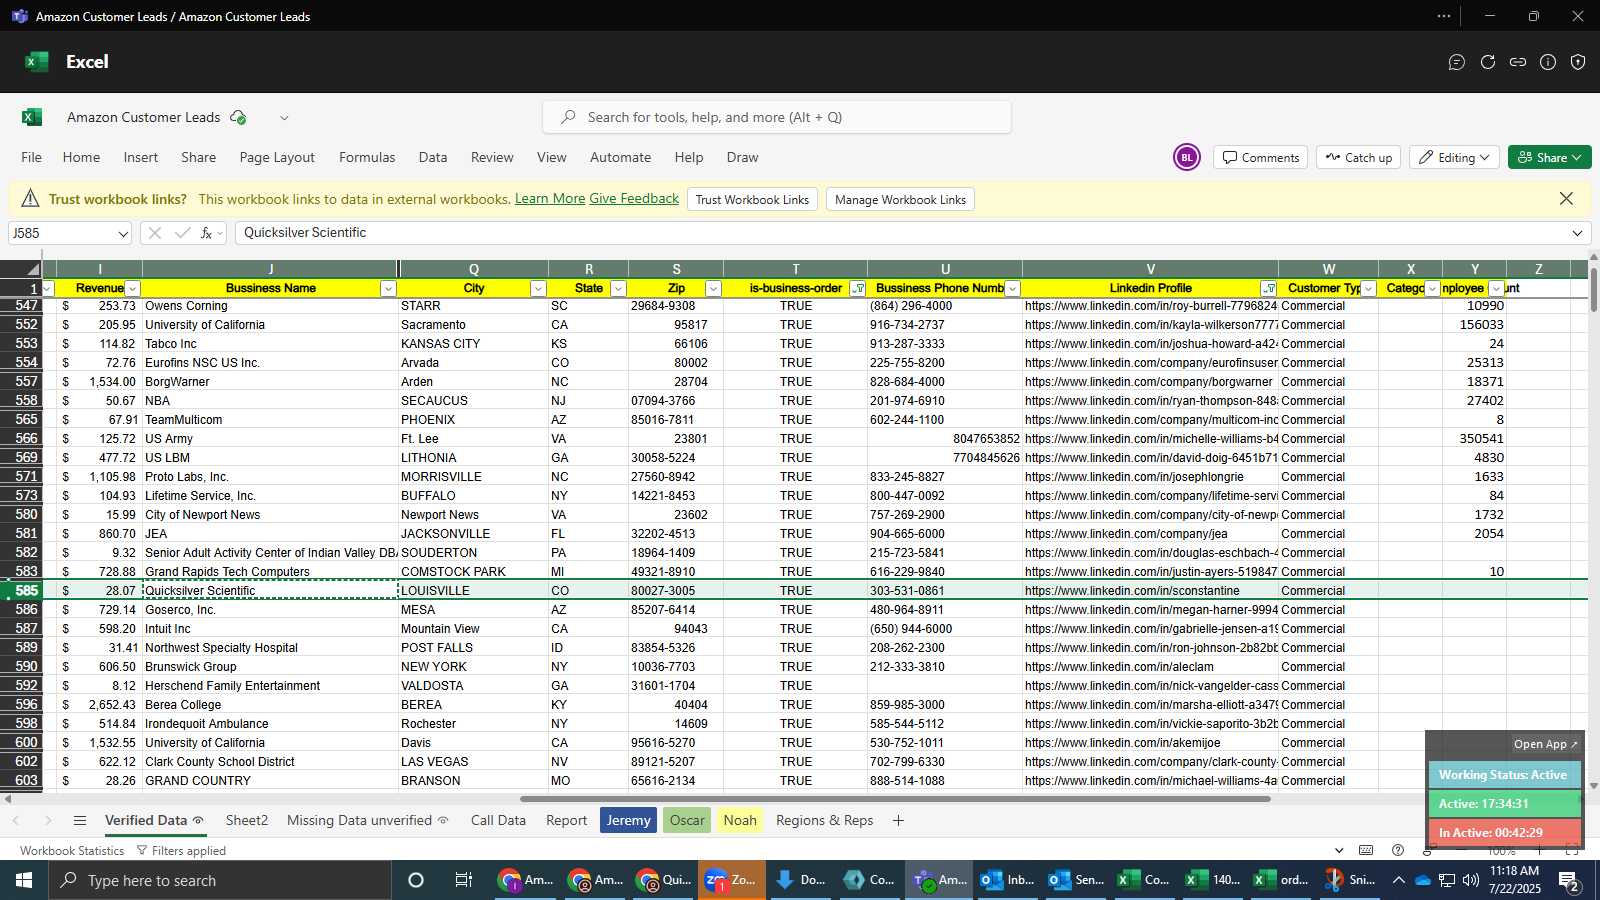Image resolution: width=1600 pixels, height=900 pixels.
Task: Click the Catch up button
Action: (x=1359, y=157)
